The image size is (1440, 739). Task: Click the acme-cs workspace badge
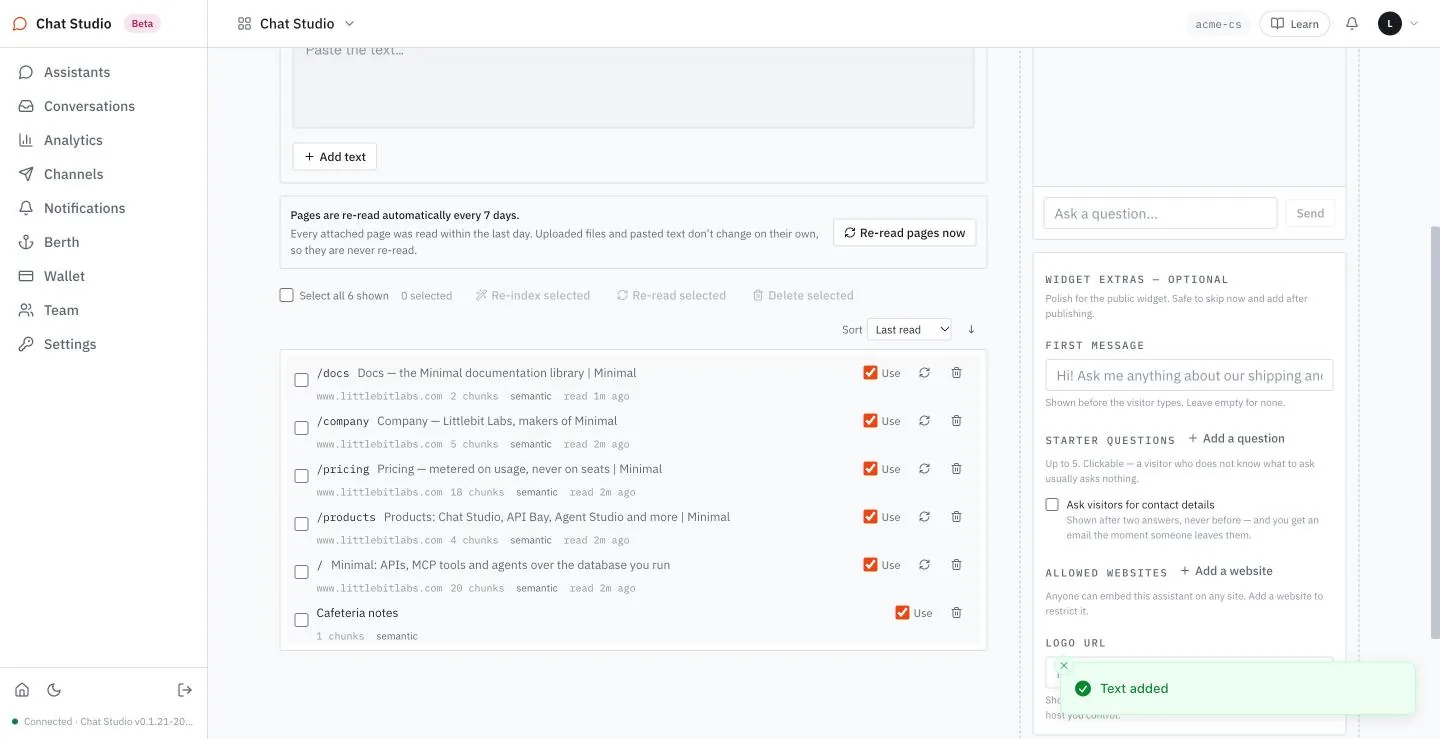1218,24
